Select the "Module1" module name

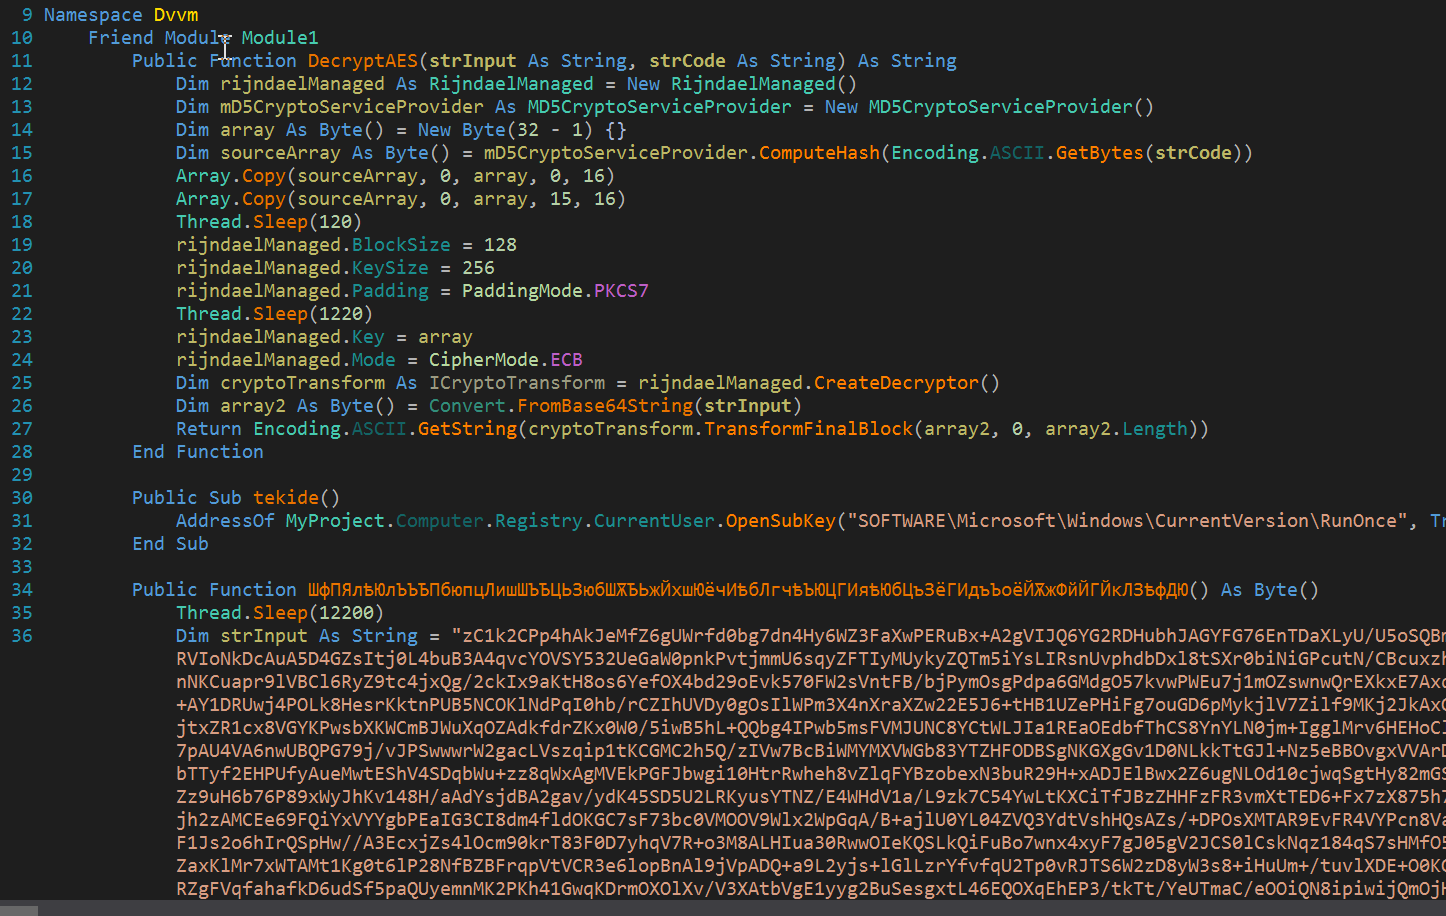click(280, 38)
